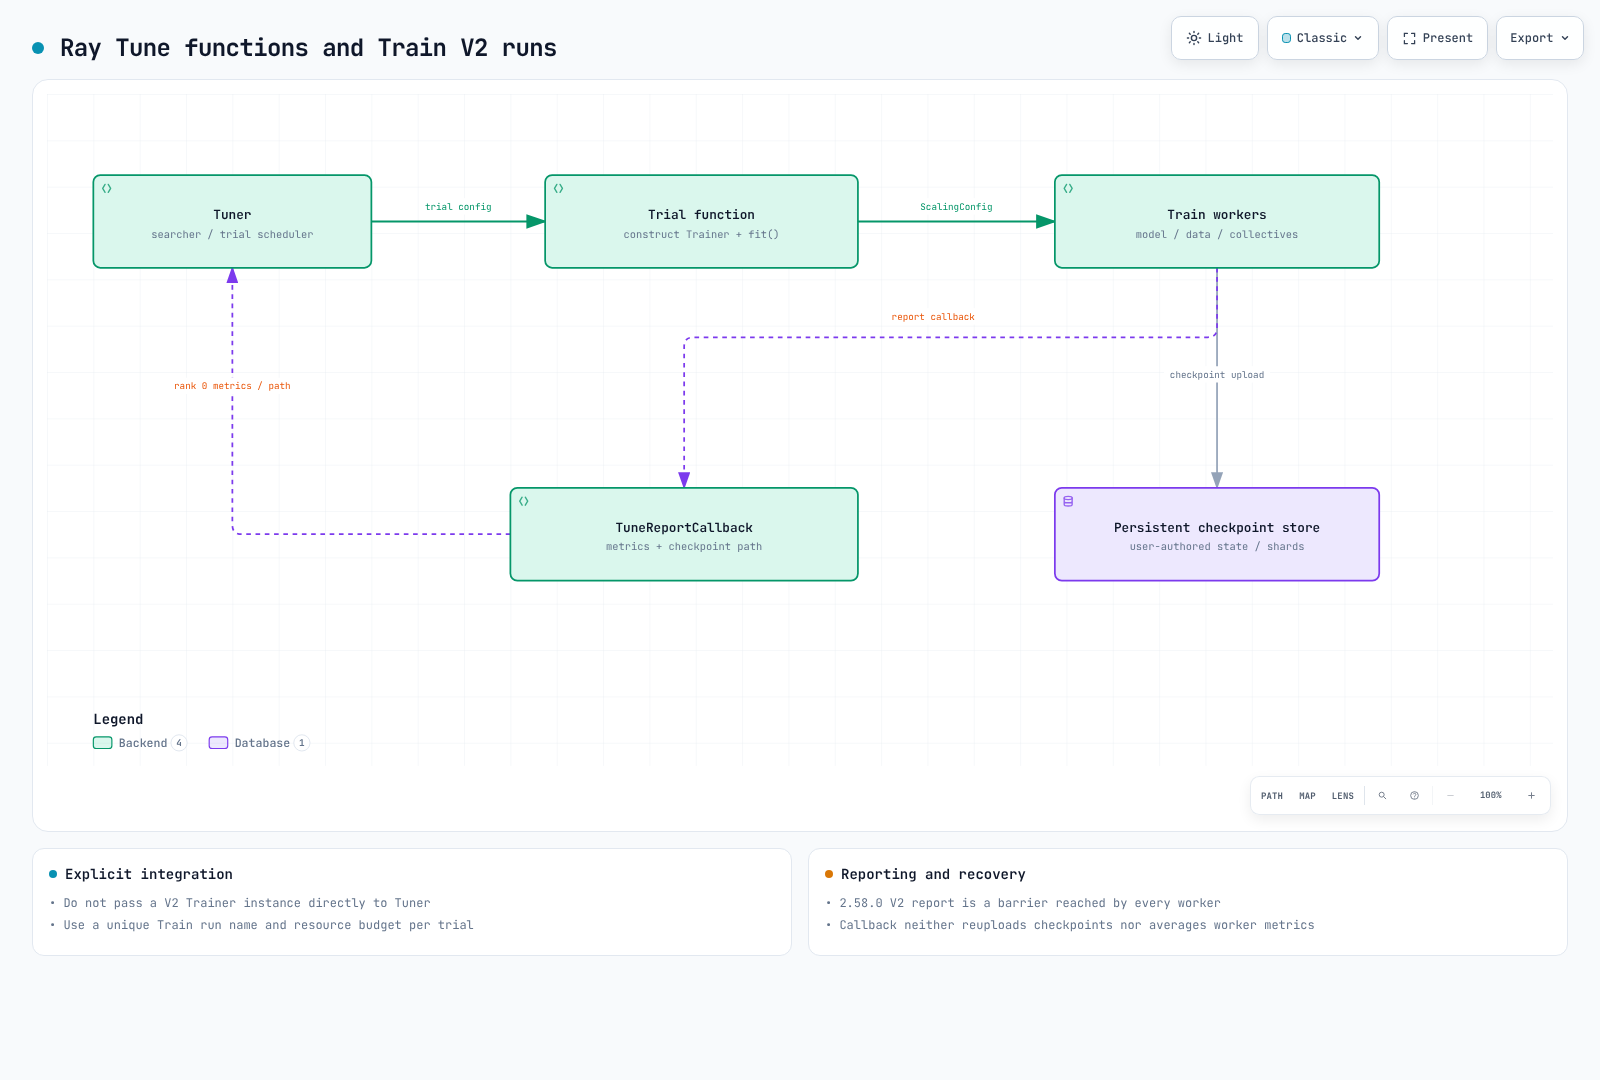This screenshot has height=1080, width=1600.
Task: Click the 'ScalingConfig' edge label
Action: pos(956,207)
